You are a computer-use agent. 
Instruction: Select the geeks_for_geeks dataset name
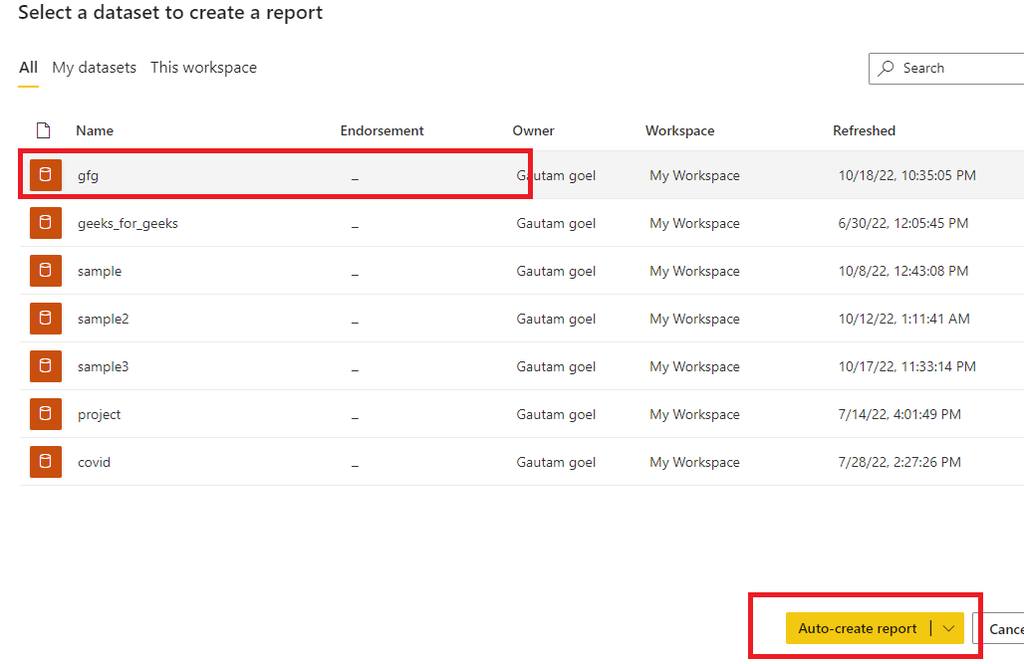[x=128, y=223]
